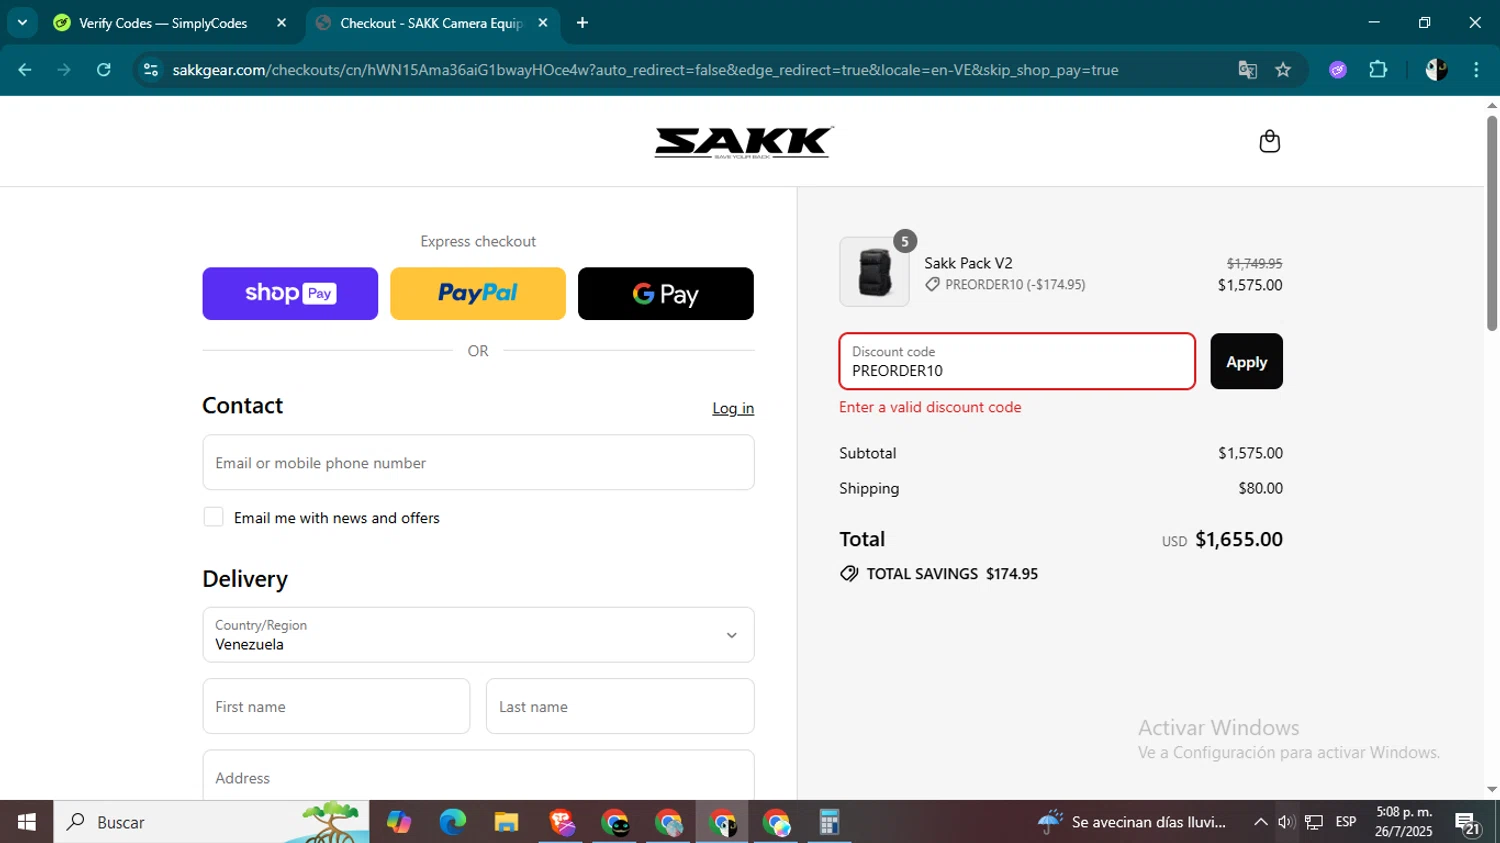Open the Chrome three-dot menu
The width and height of the screenshot is (1500, 843).
point(1476,70)
